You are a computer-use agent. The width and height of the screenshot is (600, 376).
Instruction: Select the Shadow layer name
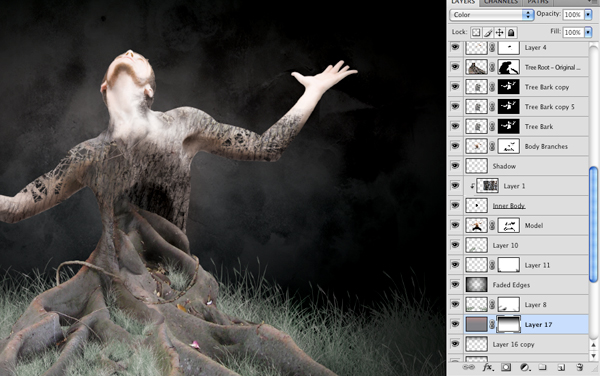[x=504, y=166]
